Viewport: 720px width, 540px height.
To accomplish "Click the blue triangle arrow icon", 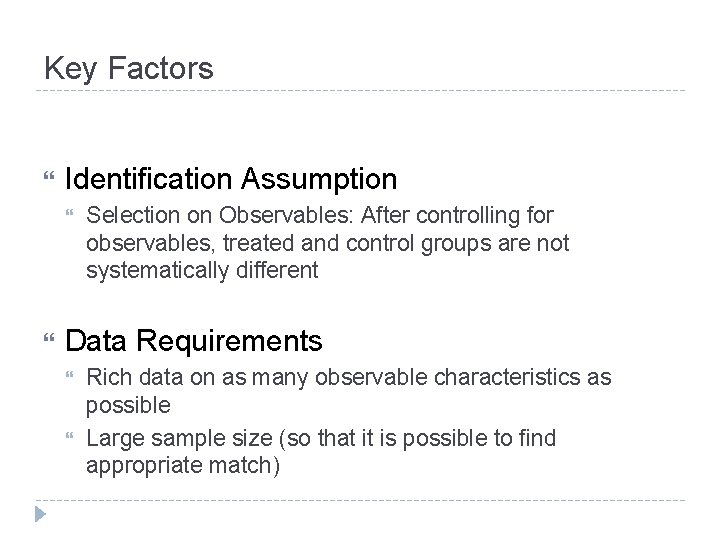I will click(40, 514).
